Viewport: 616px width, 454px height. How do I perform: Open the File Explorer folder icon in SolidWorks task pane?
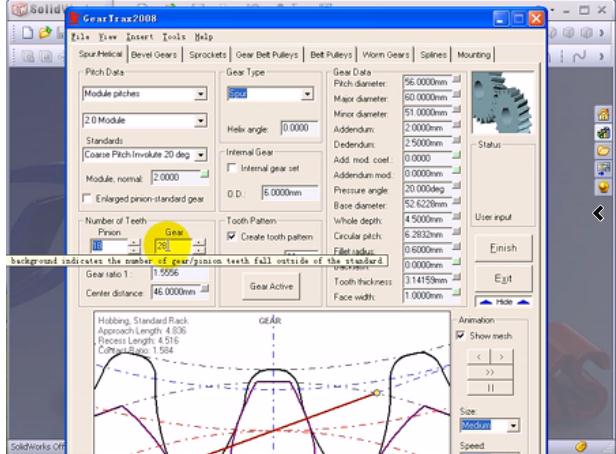click(x=603, y=151)
